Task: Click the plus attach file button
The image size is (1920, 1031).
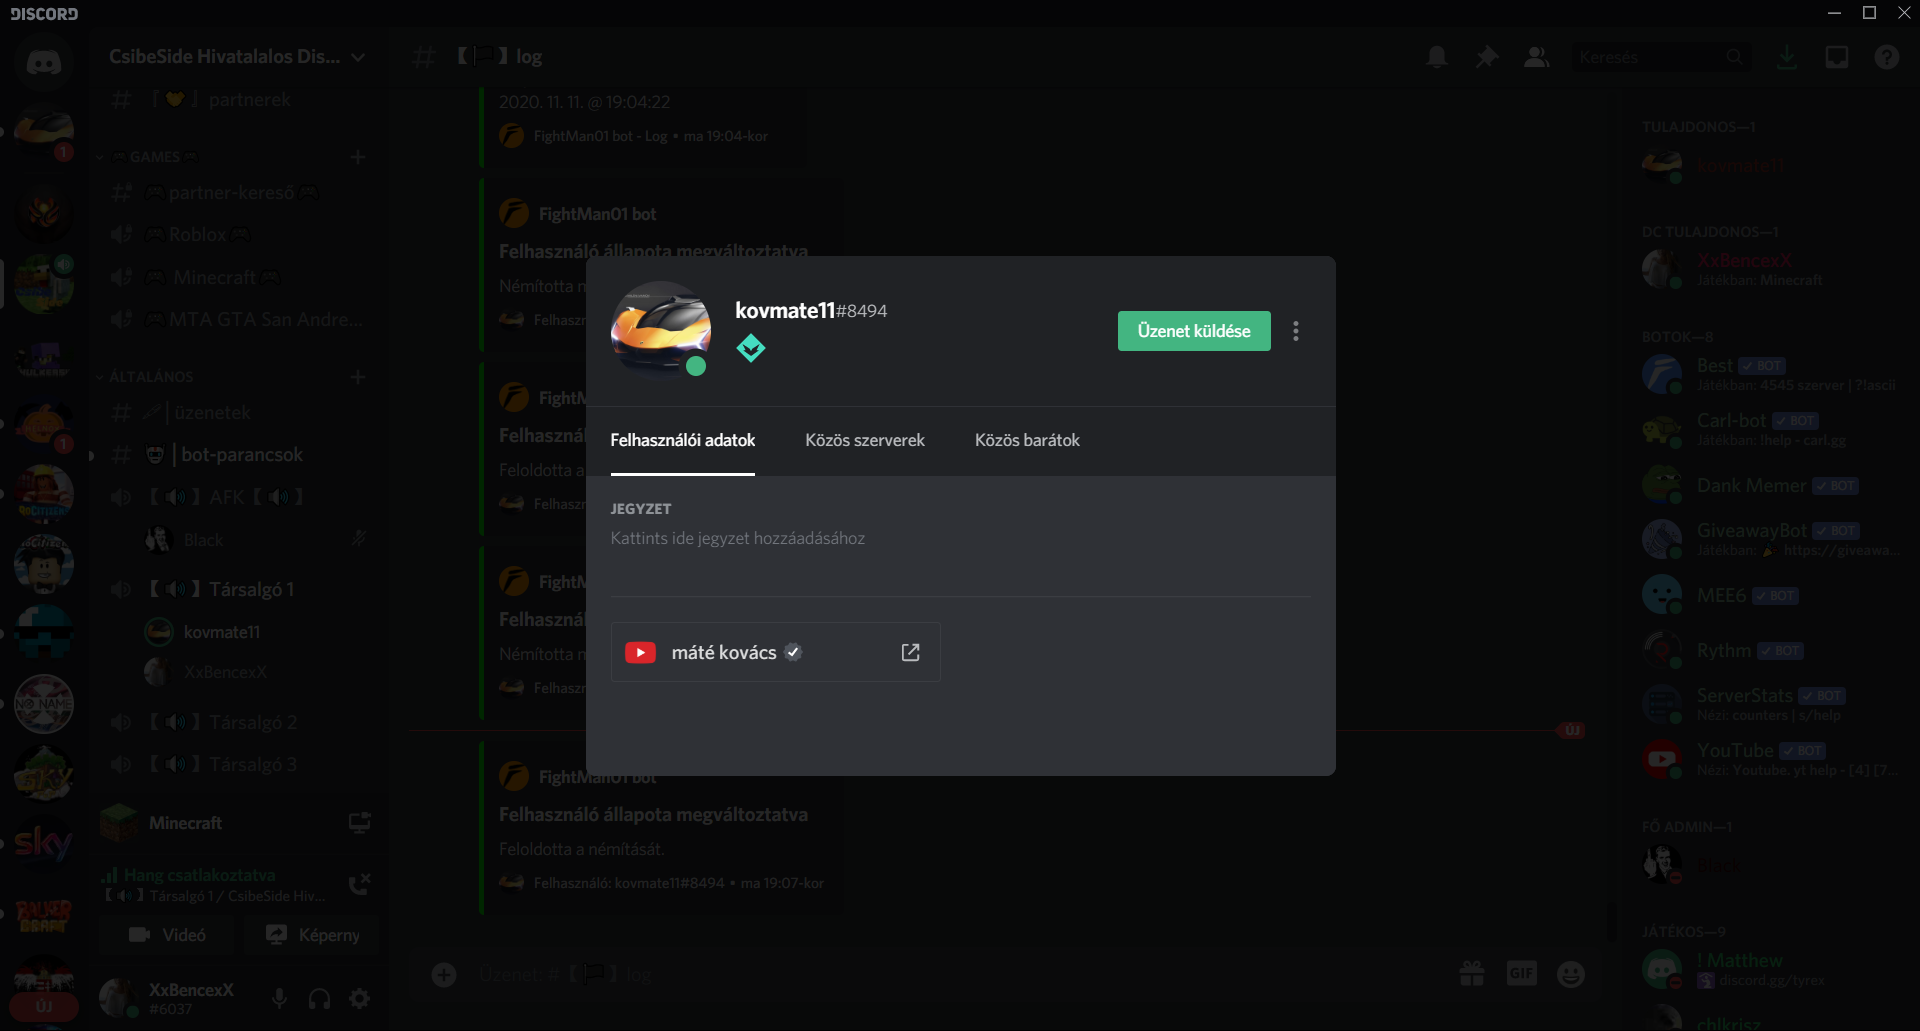Action: pyautogui.click(x=444, y=974)
